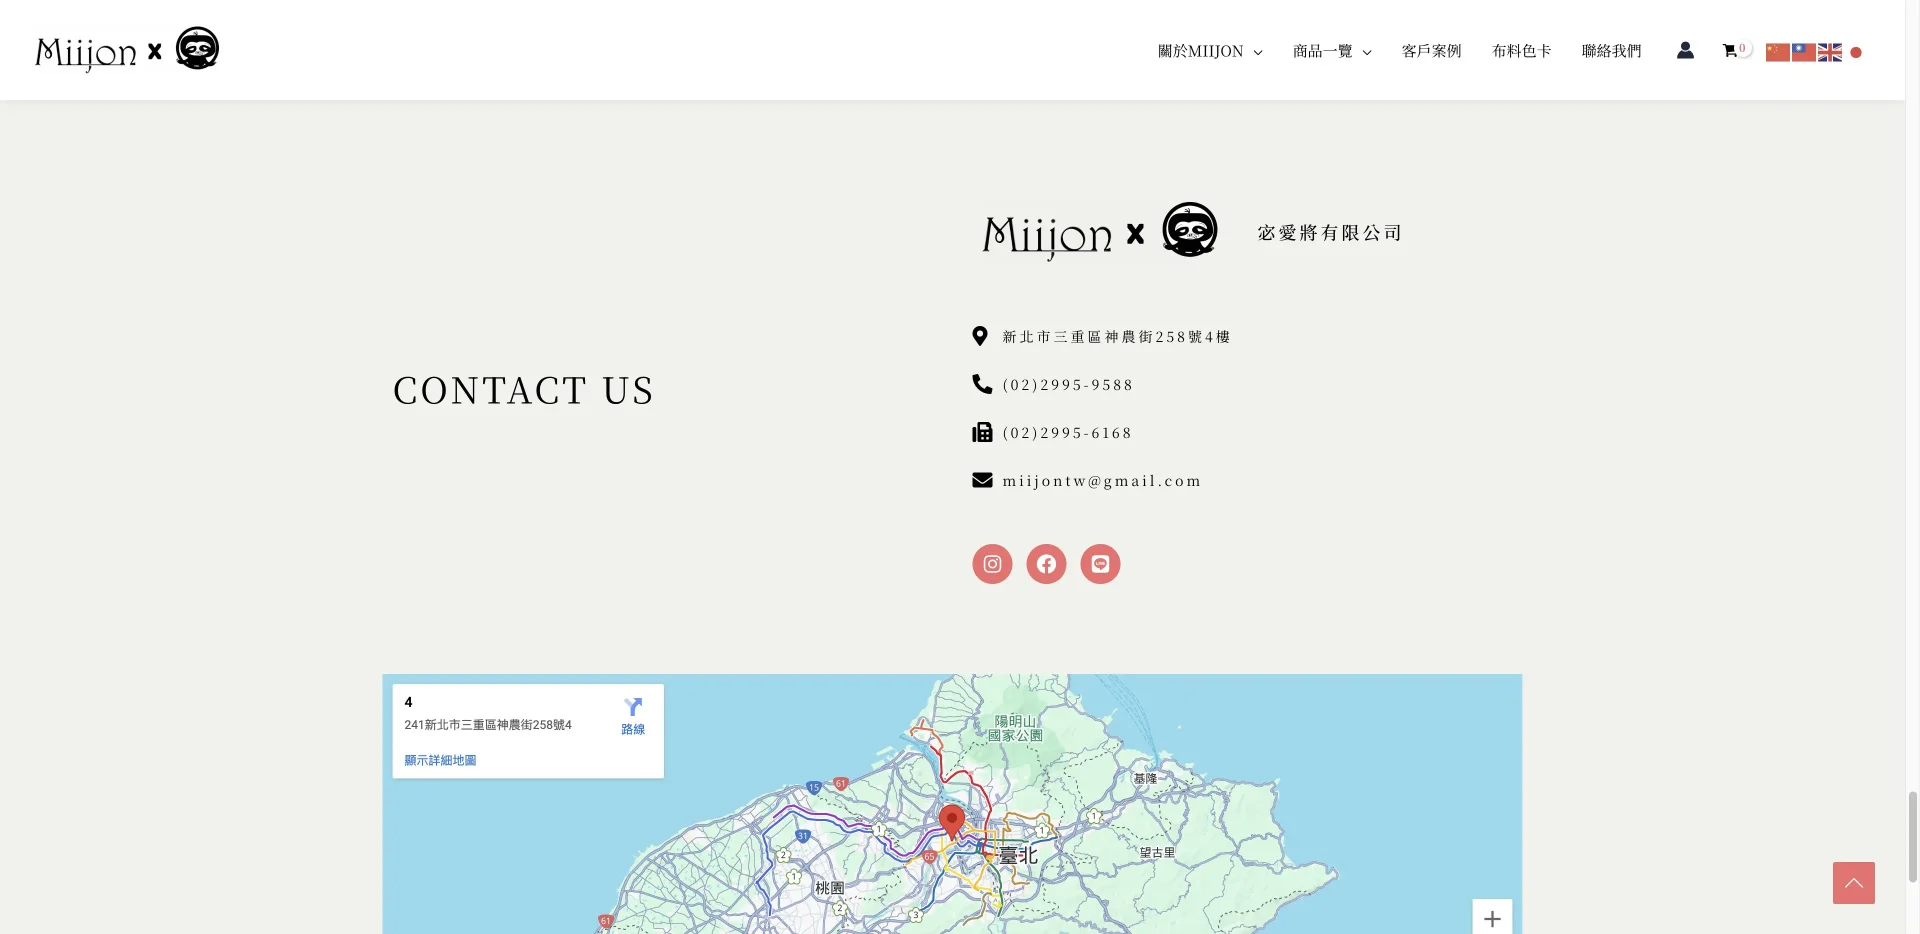Open the Instagram social icon
The width and height of the screenshot is (1920, 934).
(992, 564)
